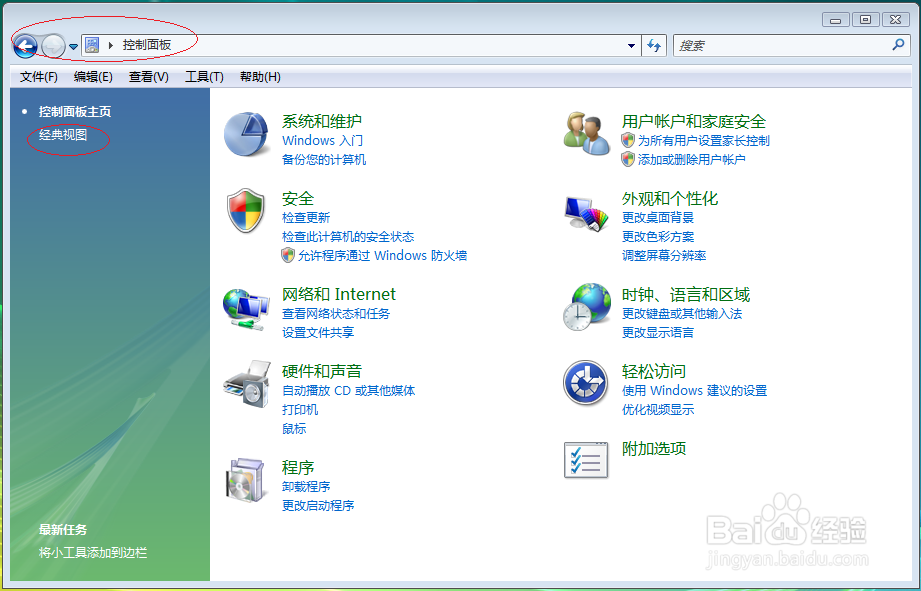Open 硬件和声音 heading link
This screenshot has width=921, height=591.
(x=322, y=371)
